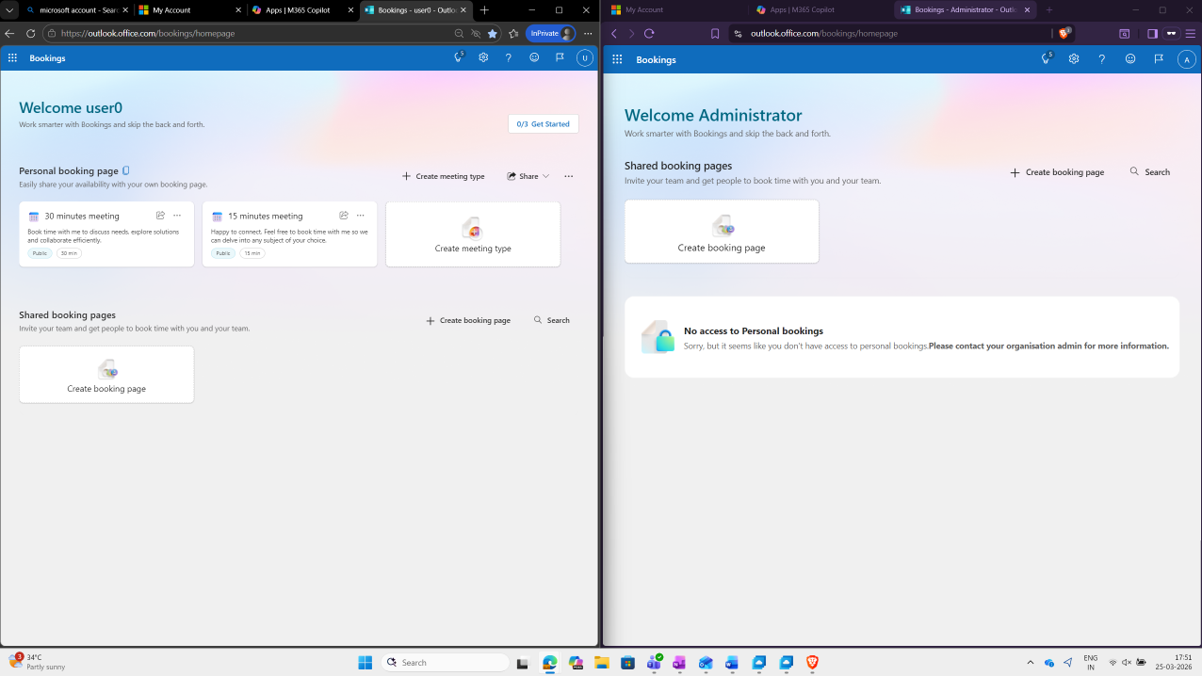This screenshot has width=1202, height=676.
Task: Reload the page in Brave browser
Action: [x=649, y=33]
